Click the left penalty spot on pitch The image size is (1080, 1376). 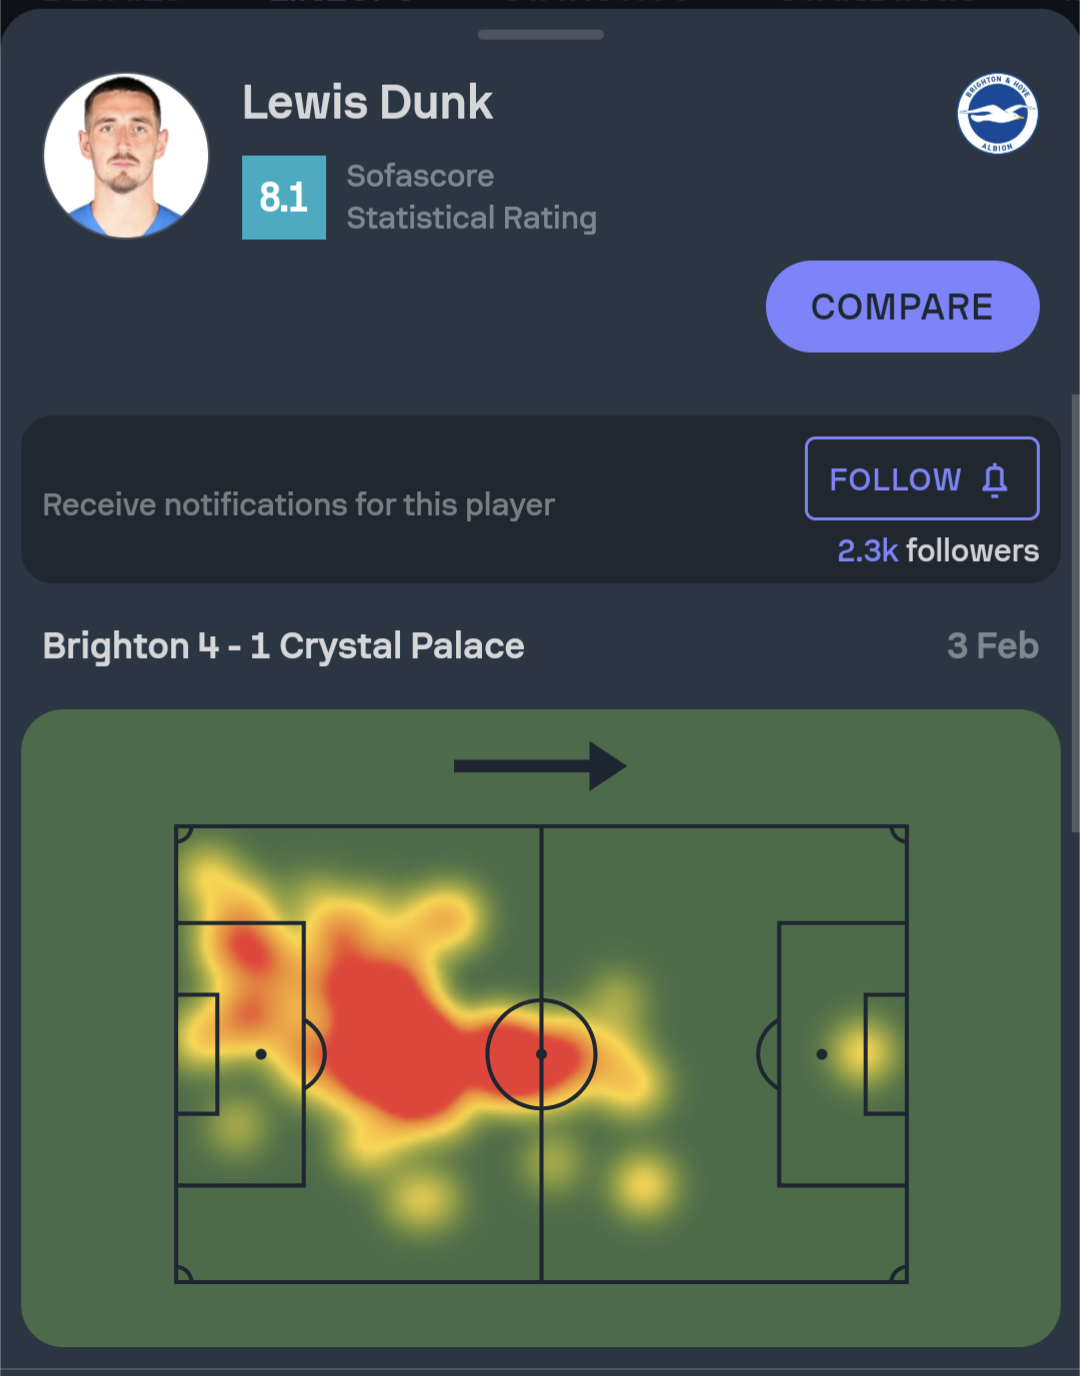coord(261,1054)
